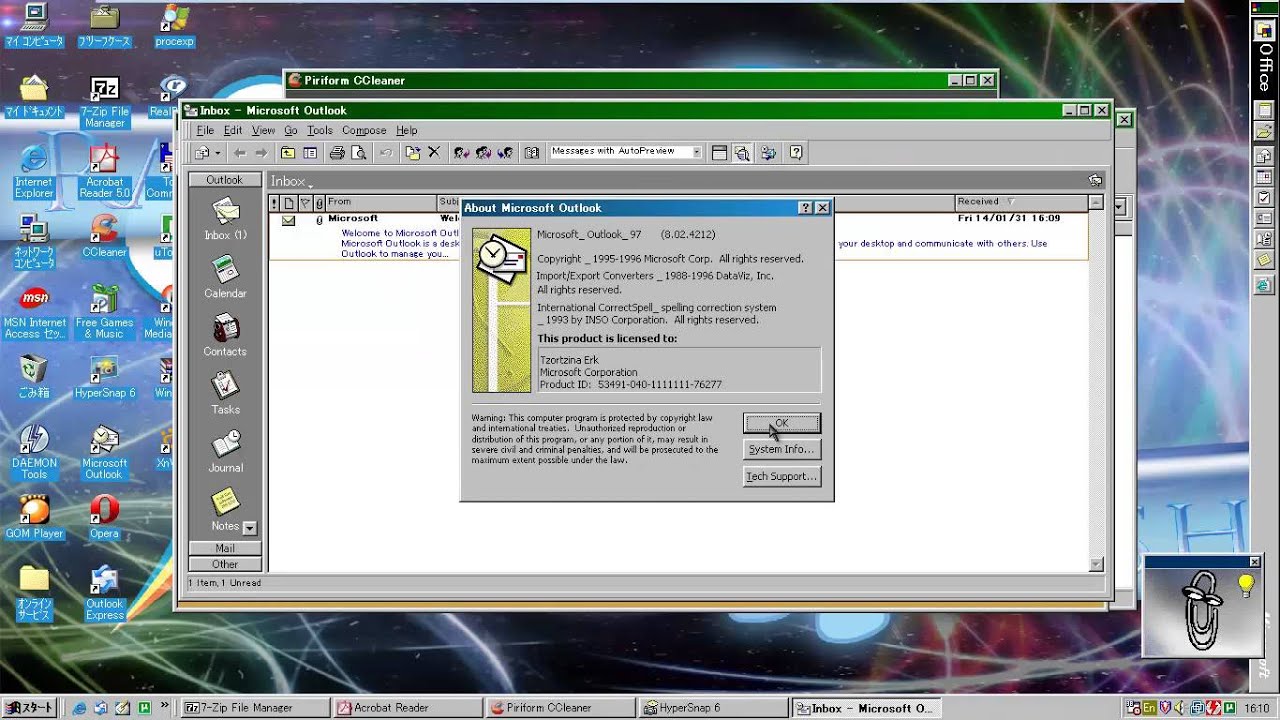
Task: Click the Print Preview toolbar icon
Action: click(x=359, y=153)
